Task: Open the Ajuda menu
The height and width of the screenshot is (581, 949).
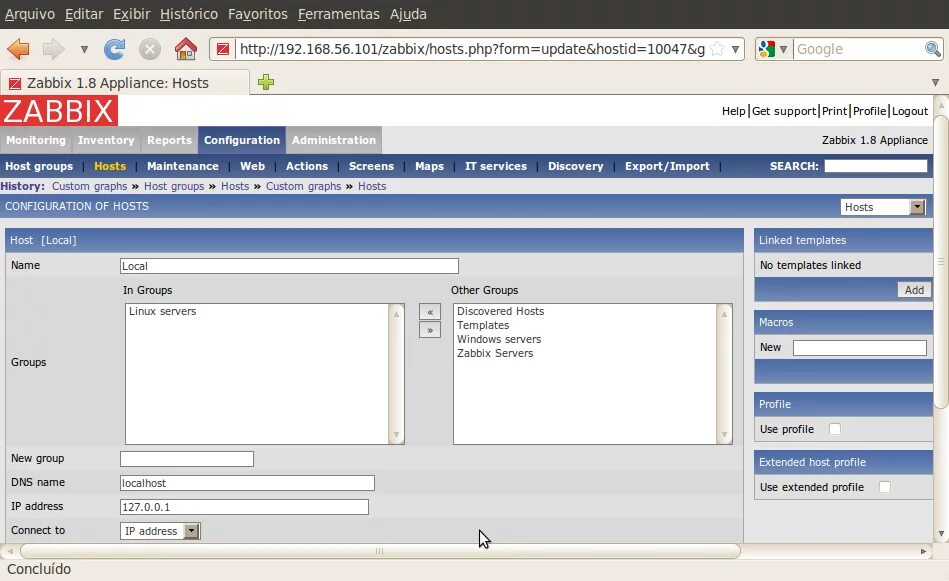Action: point(408,14)
